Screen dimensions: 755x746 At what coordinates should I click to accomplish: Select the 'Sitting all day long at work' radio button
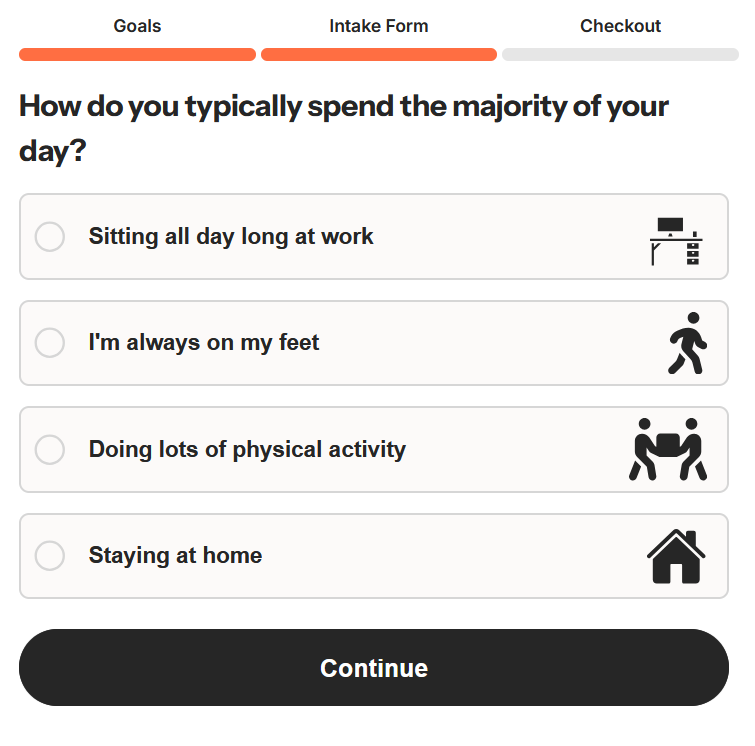(x=50, y=237)
